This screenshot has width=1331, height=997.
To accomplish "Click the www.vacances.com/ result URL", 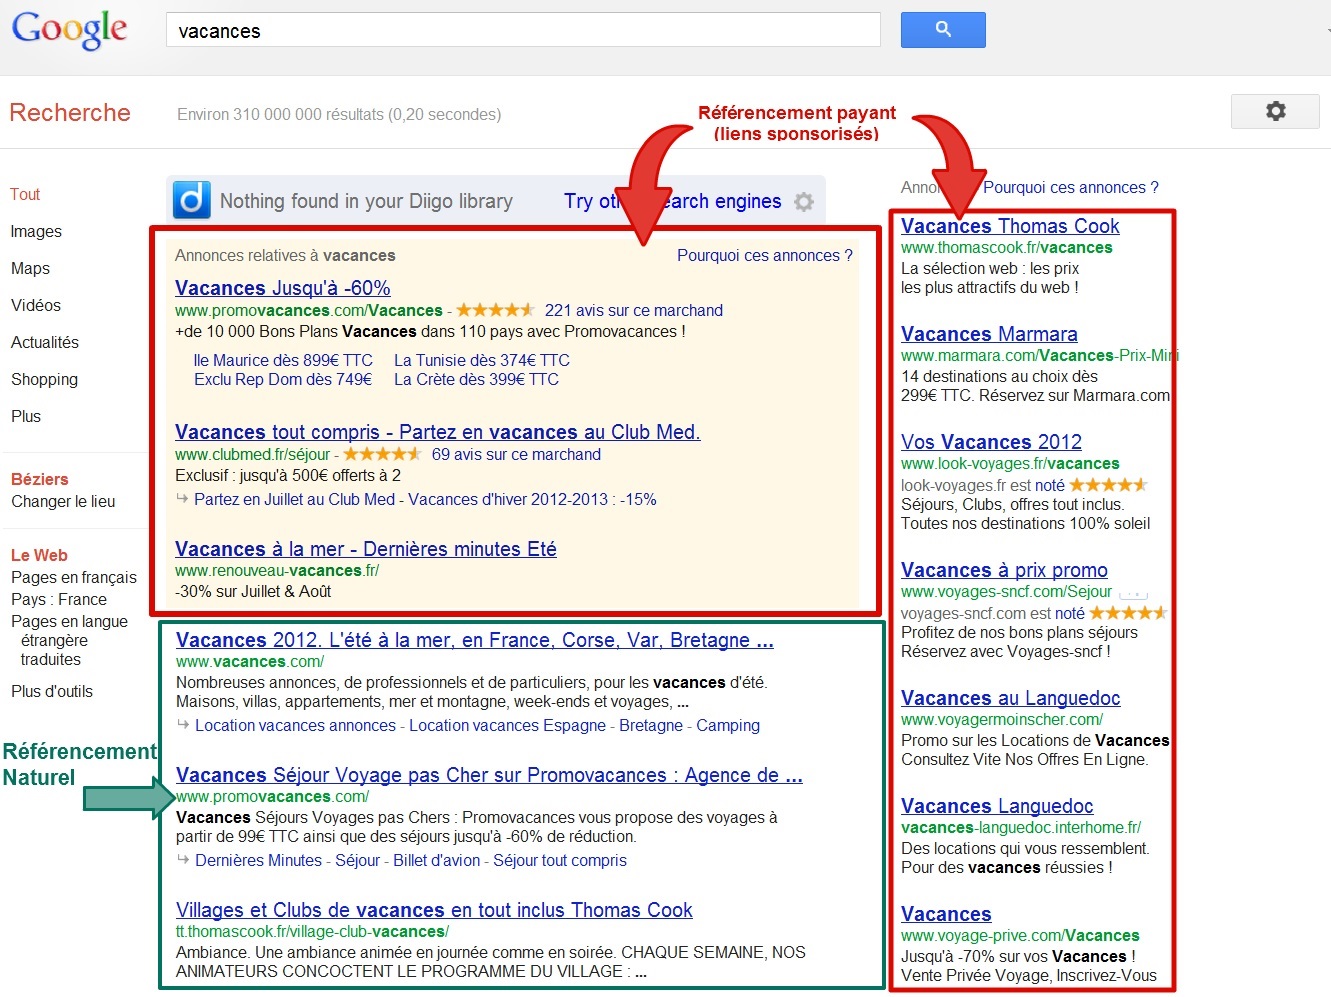I will pyautogui.click(x=250, y=661).
